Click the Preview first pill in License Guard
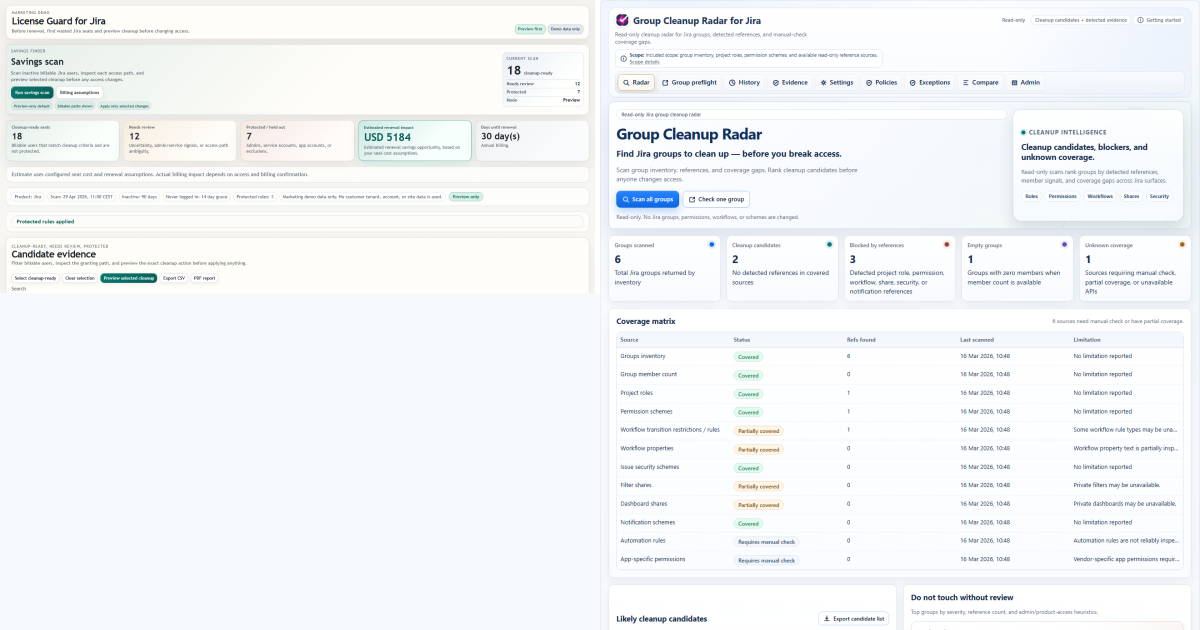 (530, 29)
